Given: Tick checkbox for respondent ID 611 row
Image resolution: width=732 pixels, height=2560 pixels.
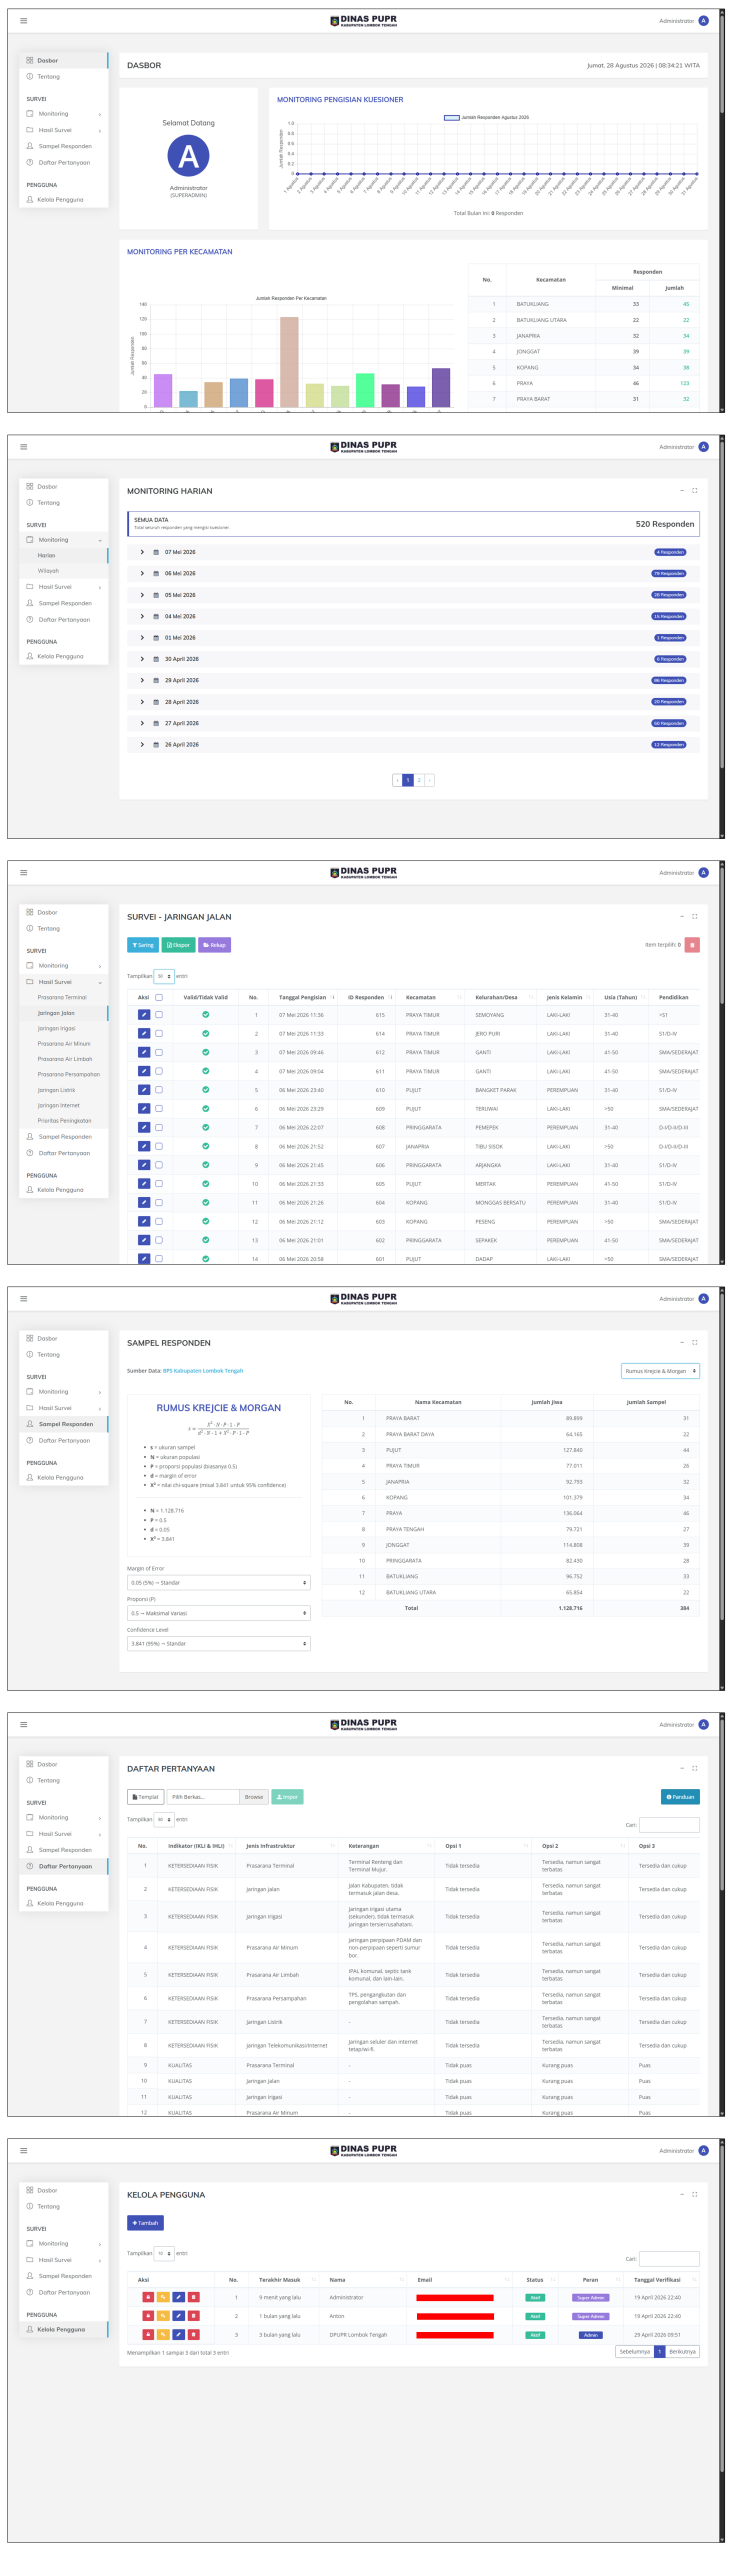Looking at the screenshot, I should [x=159, y=1071].
